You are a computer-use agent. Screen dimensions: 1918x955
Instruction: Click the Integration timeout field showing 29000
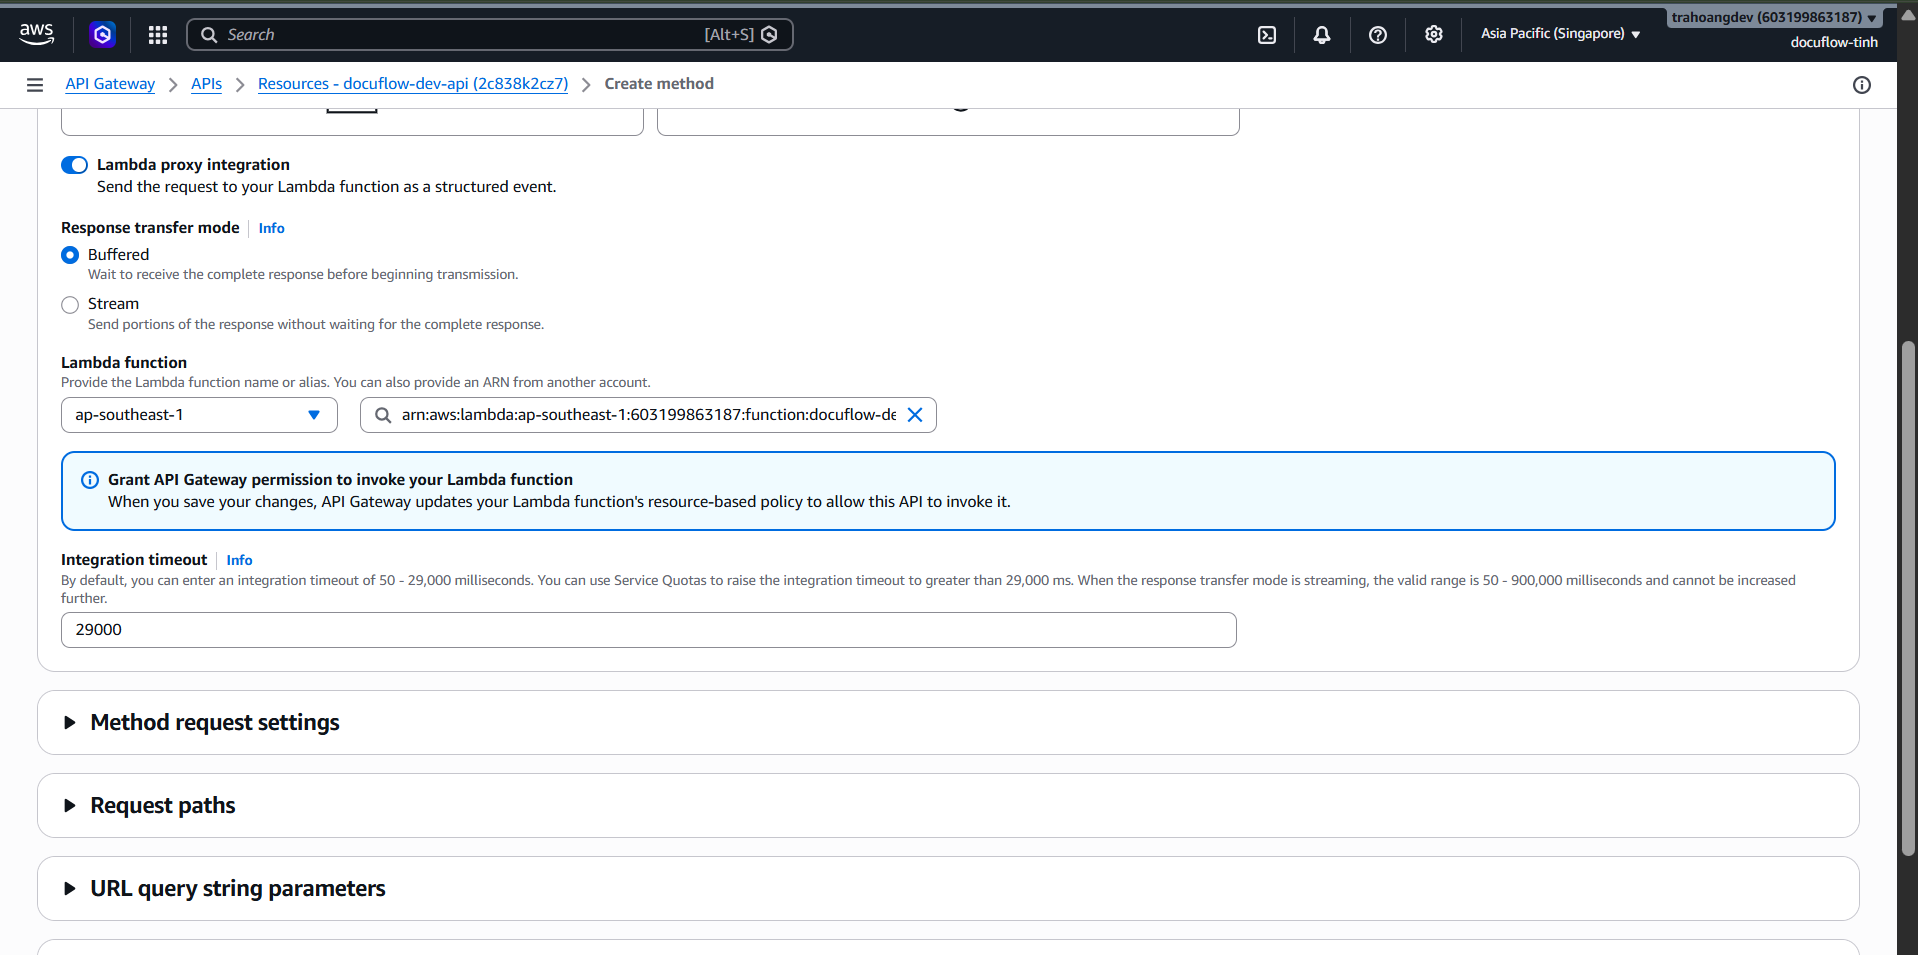(649, 630)
